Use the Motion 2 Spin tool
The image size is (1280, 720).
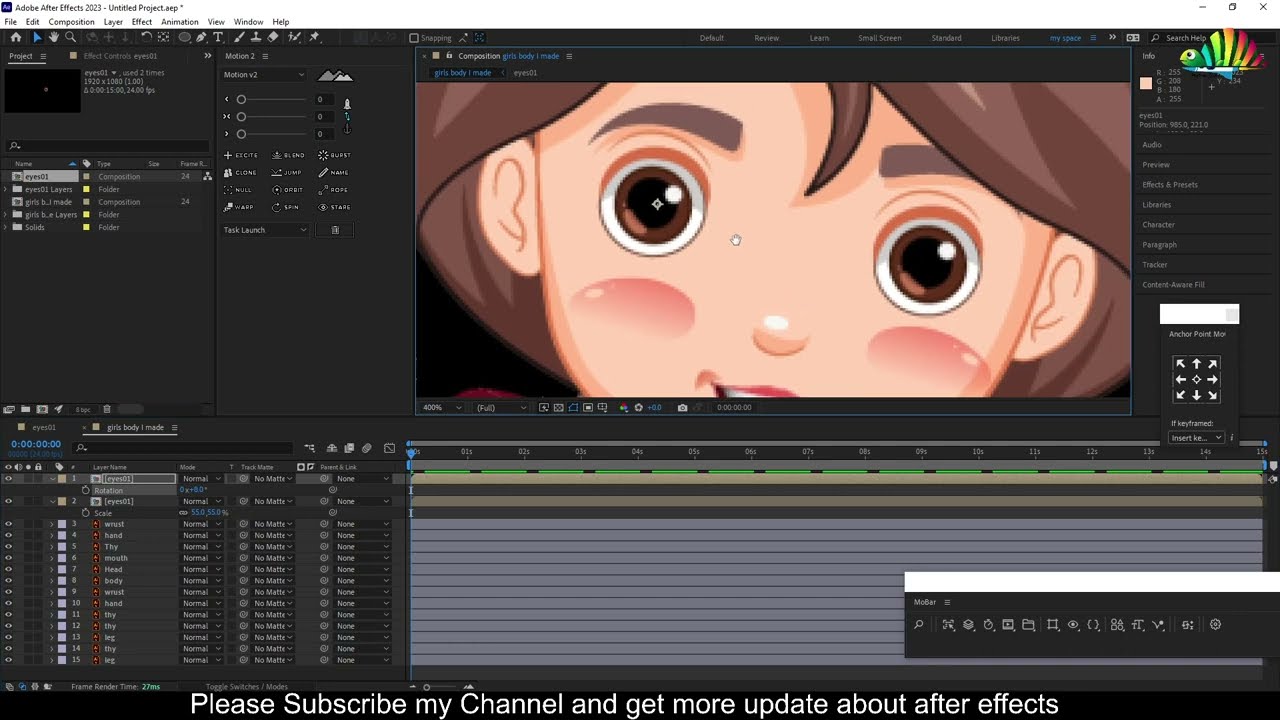click(x=286, y=207)
